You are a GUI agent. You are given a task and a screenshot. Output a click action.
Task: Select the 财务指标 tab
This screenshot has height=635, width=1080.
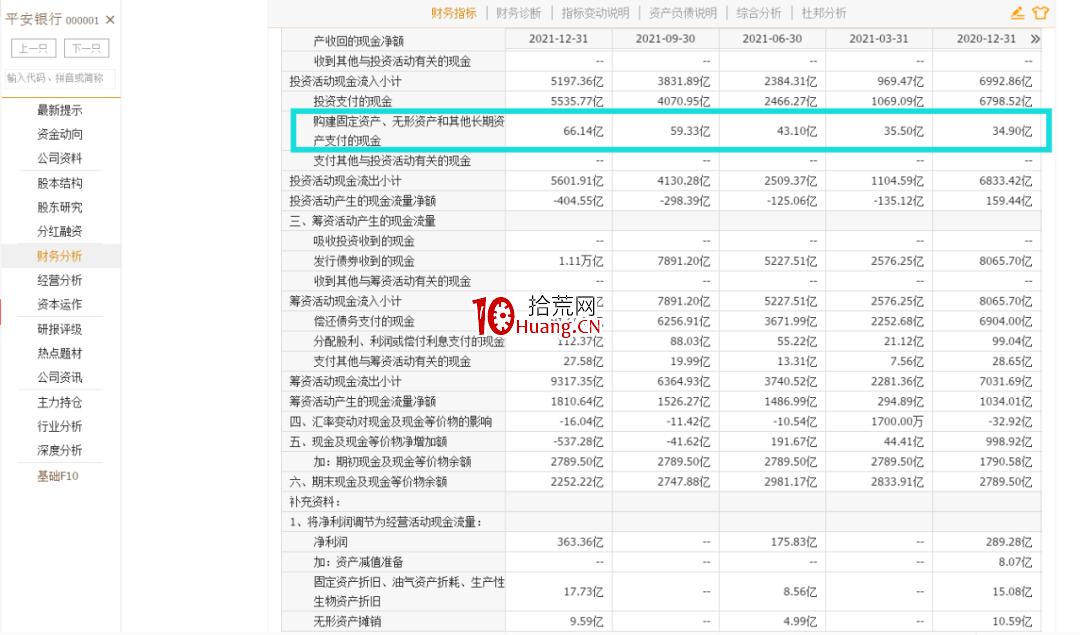(454, 13)
